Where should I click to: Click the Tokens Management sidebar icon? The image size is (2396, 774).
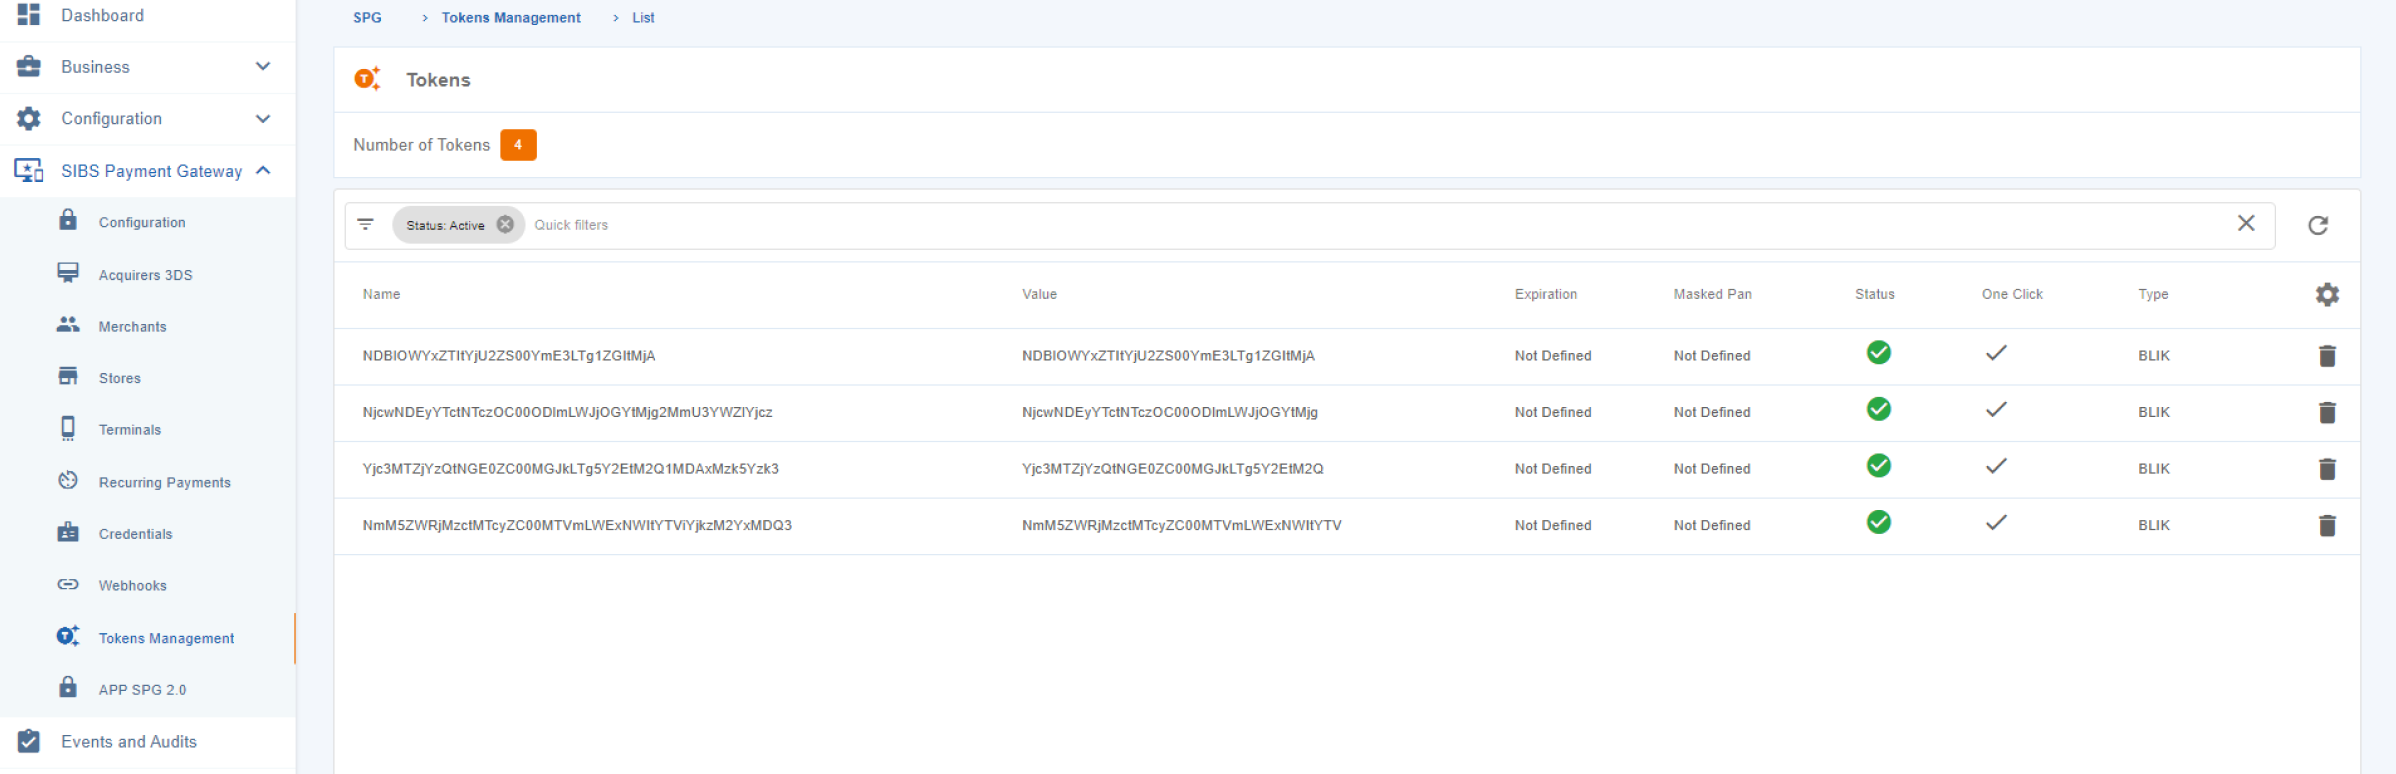68,637
